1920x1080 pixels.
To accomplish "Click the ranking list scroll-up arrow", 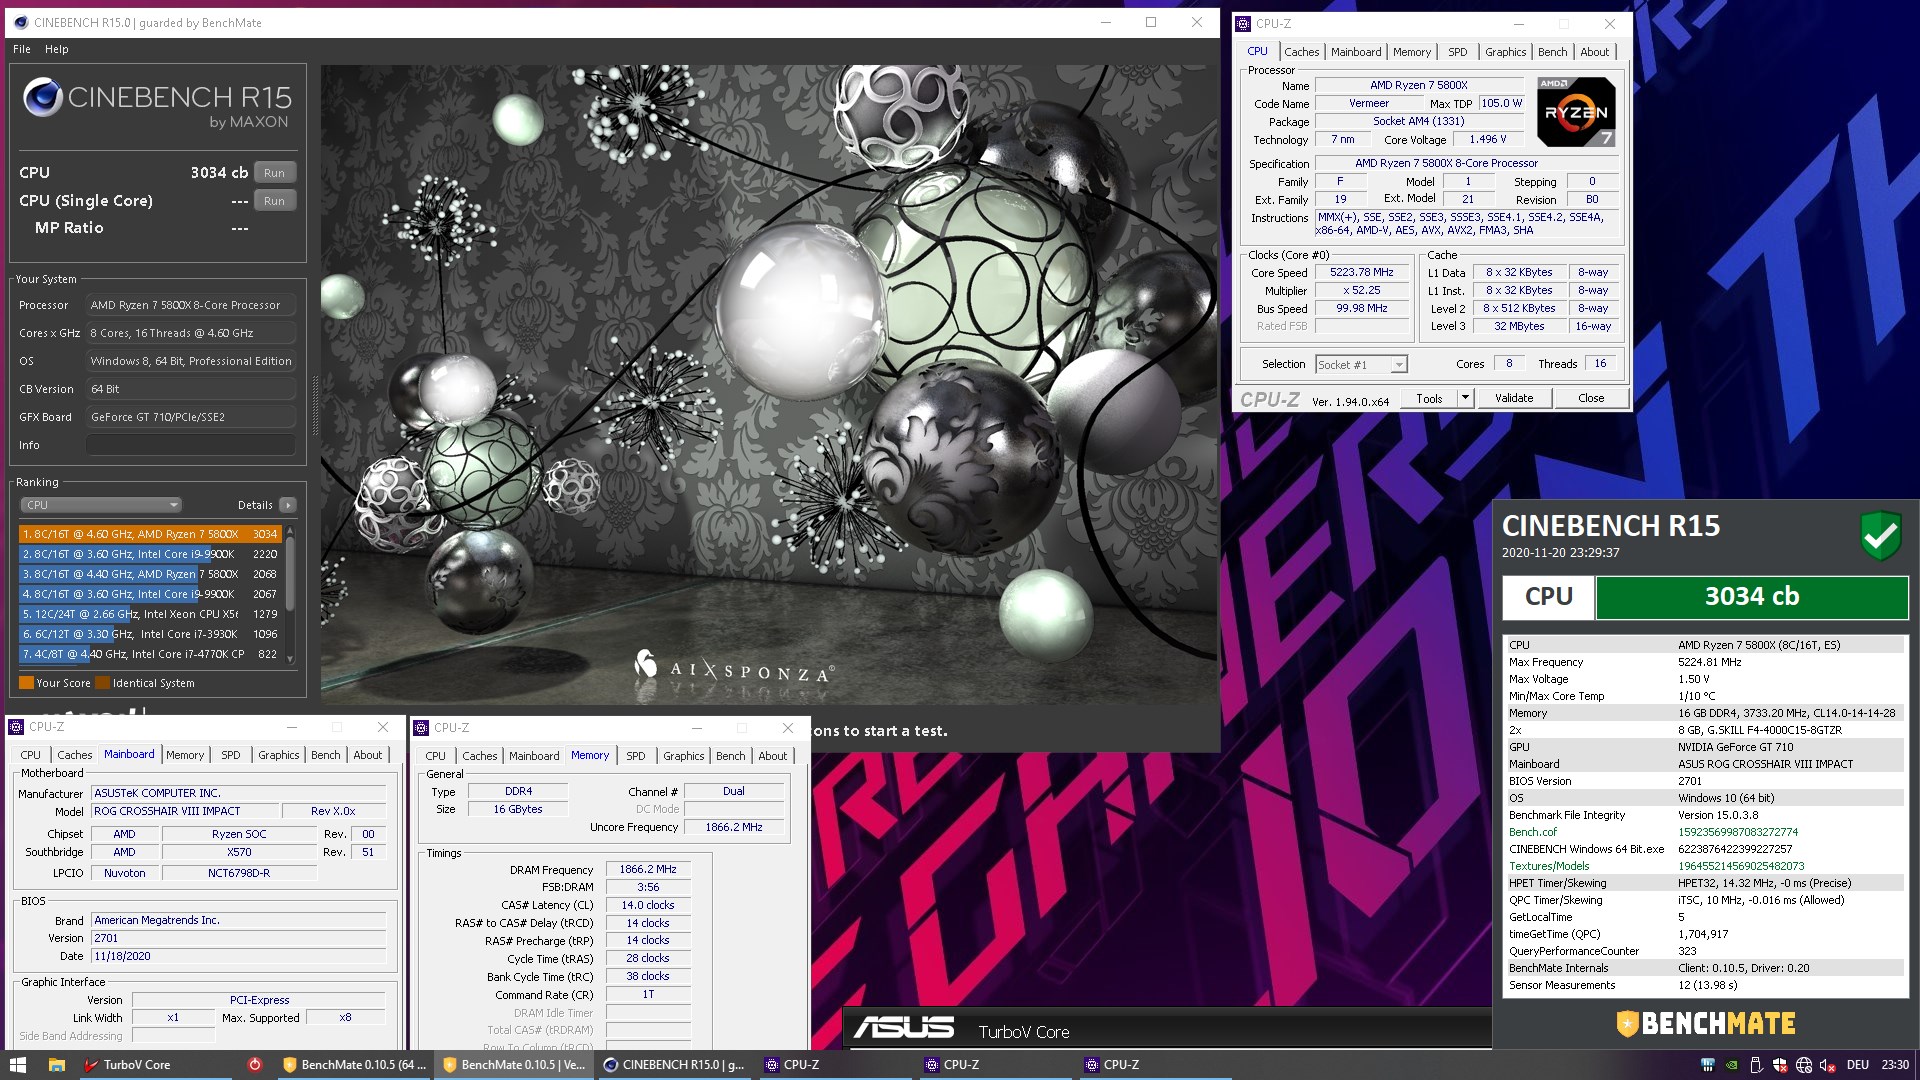I will click(290, 531).
